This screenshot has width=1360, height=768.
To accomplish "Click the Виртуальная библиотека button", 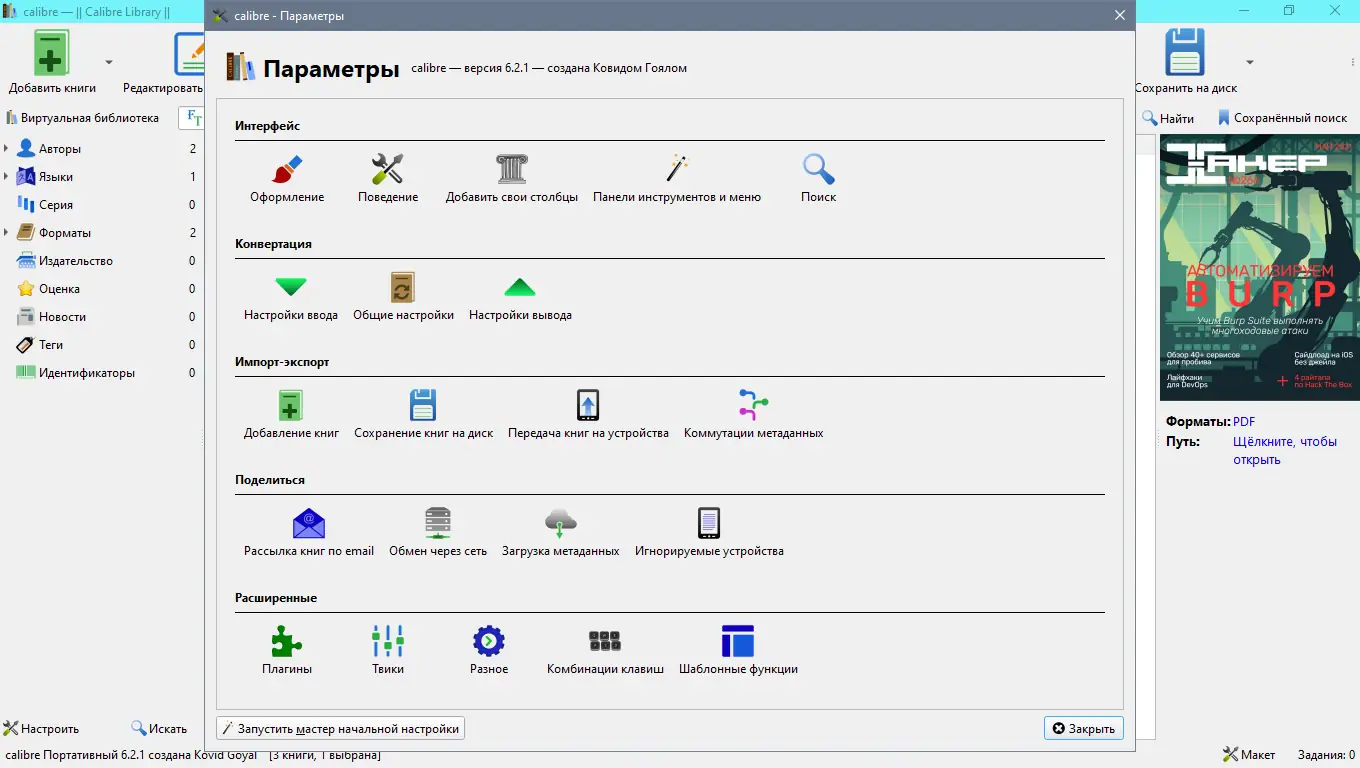I will coord(82,118).
